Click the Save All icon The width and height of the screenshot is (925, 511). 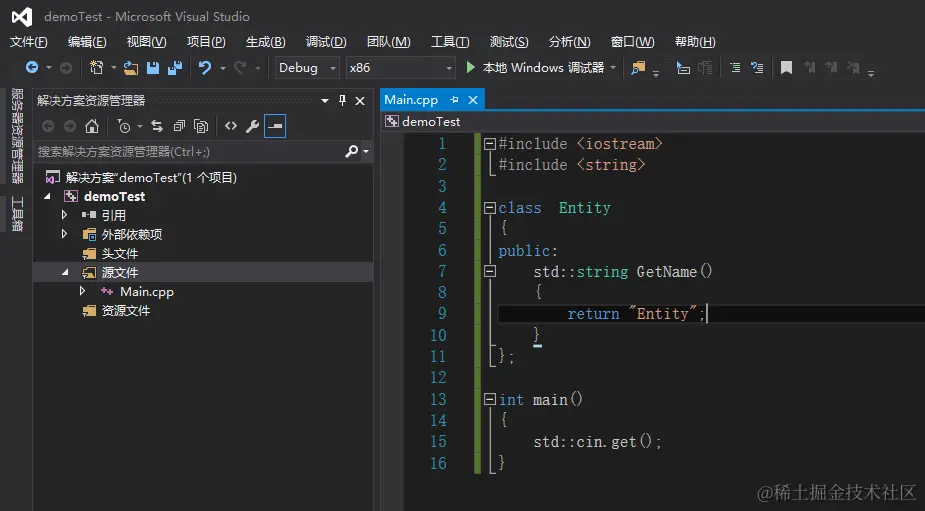[175, 68]
